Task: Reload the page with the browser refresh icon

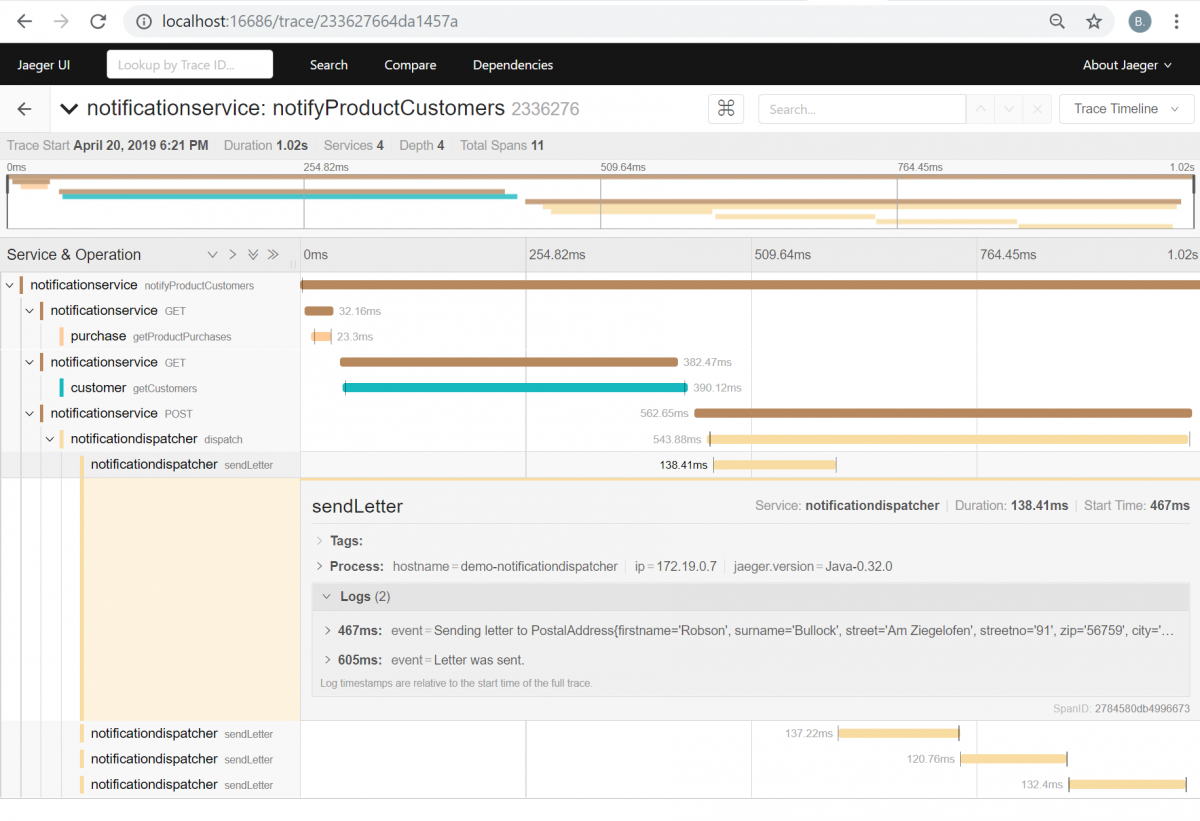Action: (x=96, y=20)
